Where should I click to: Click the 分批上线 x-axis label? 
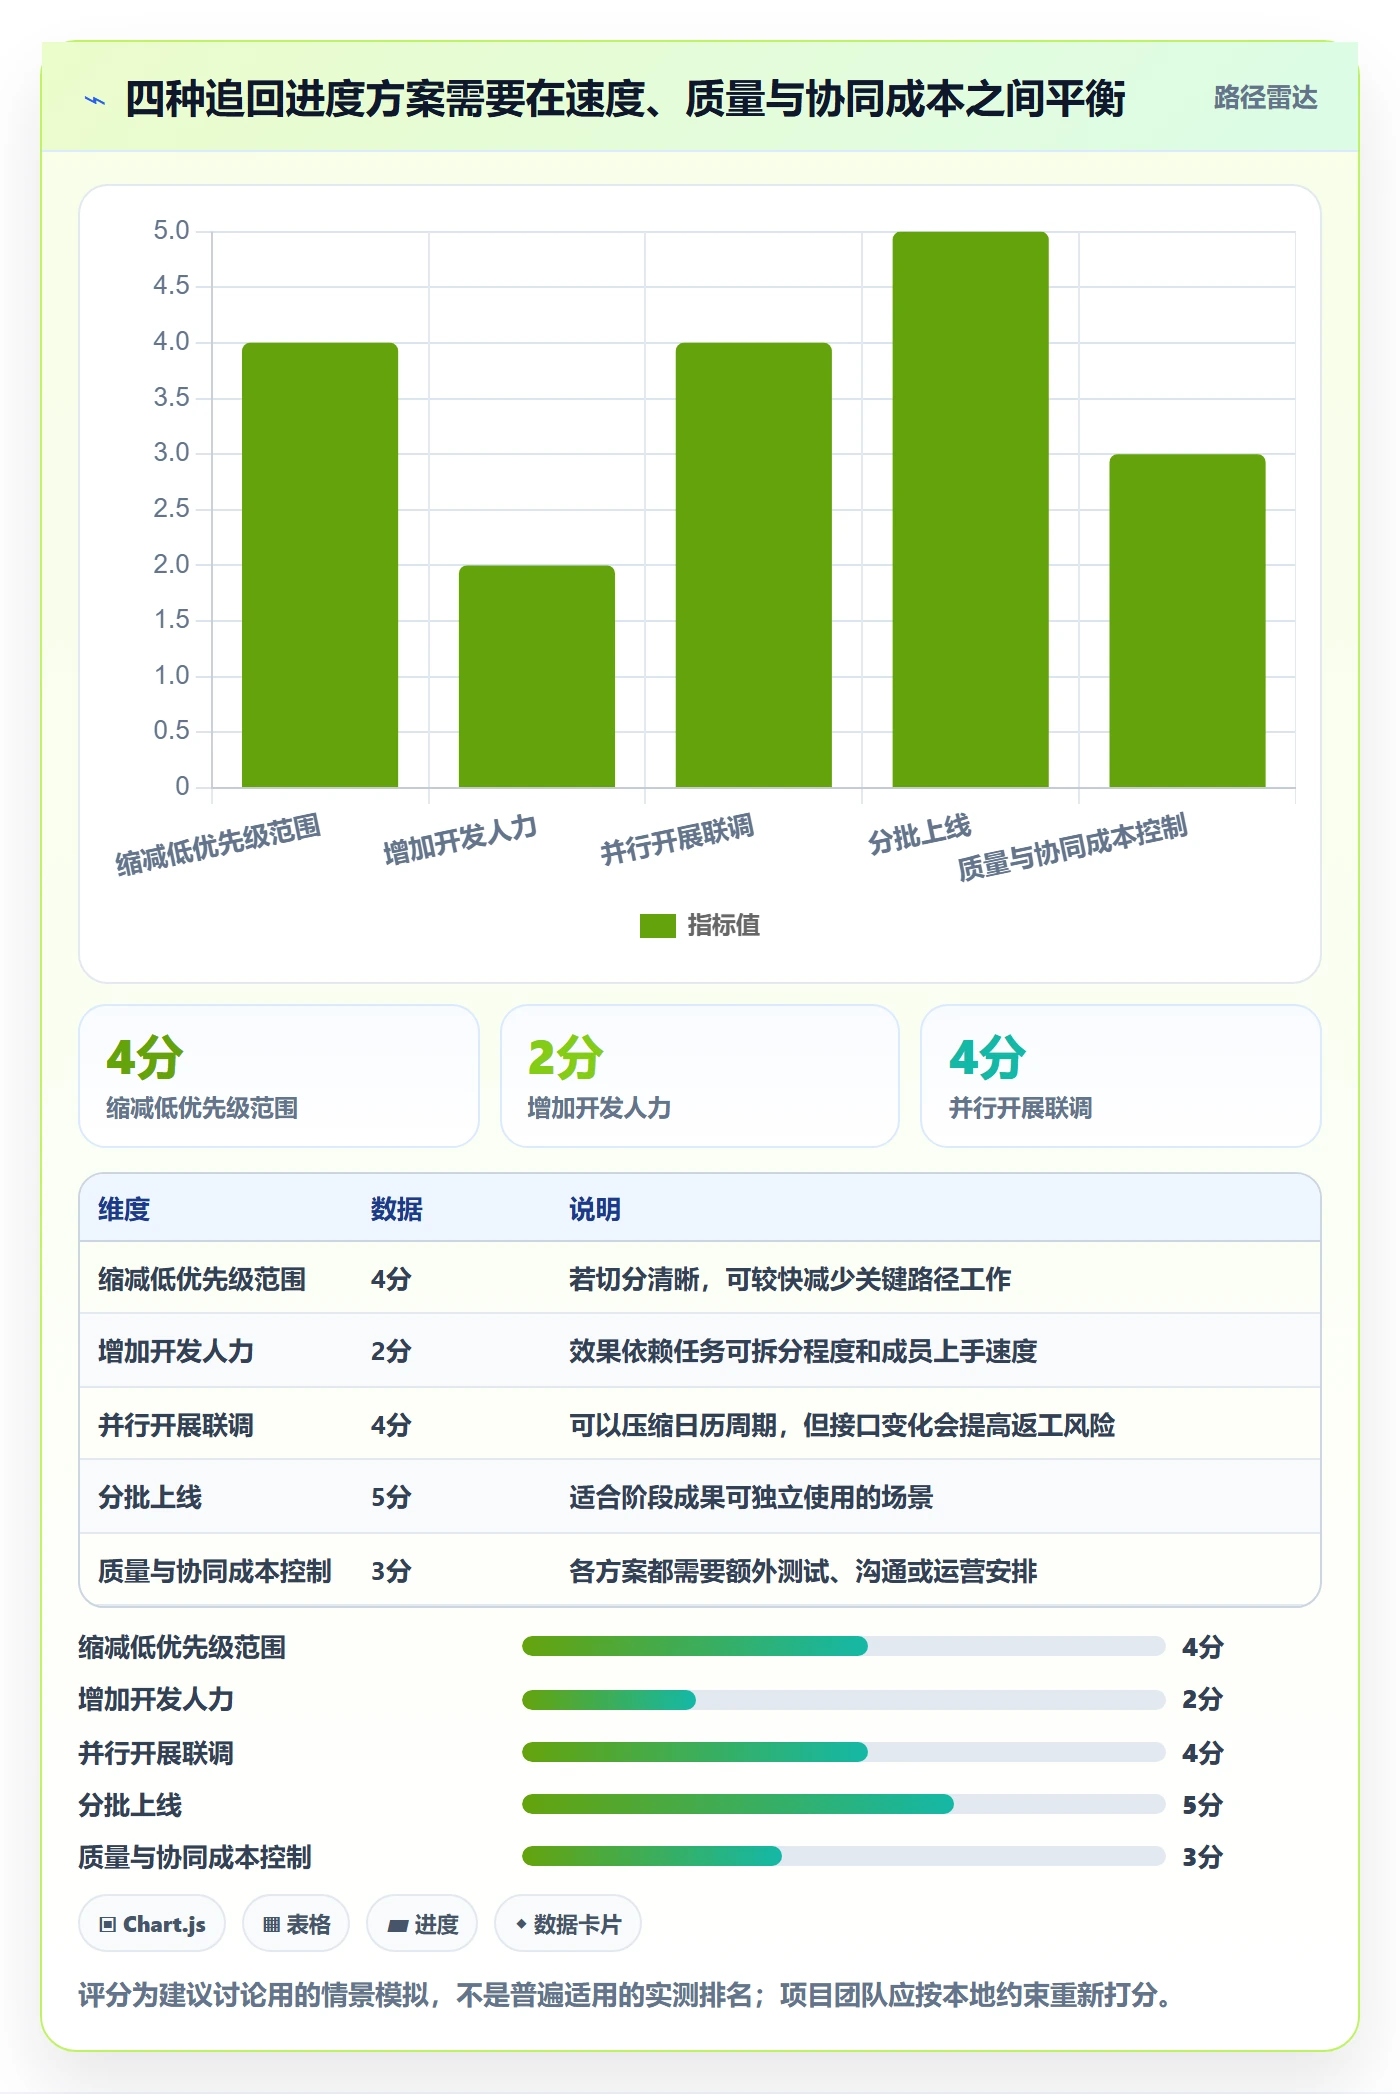919,833
